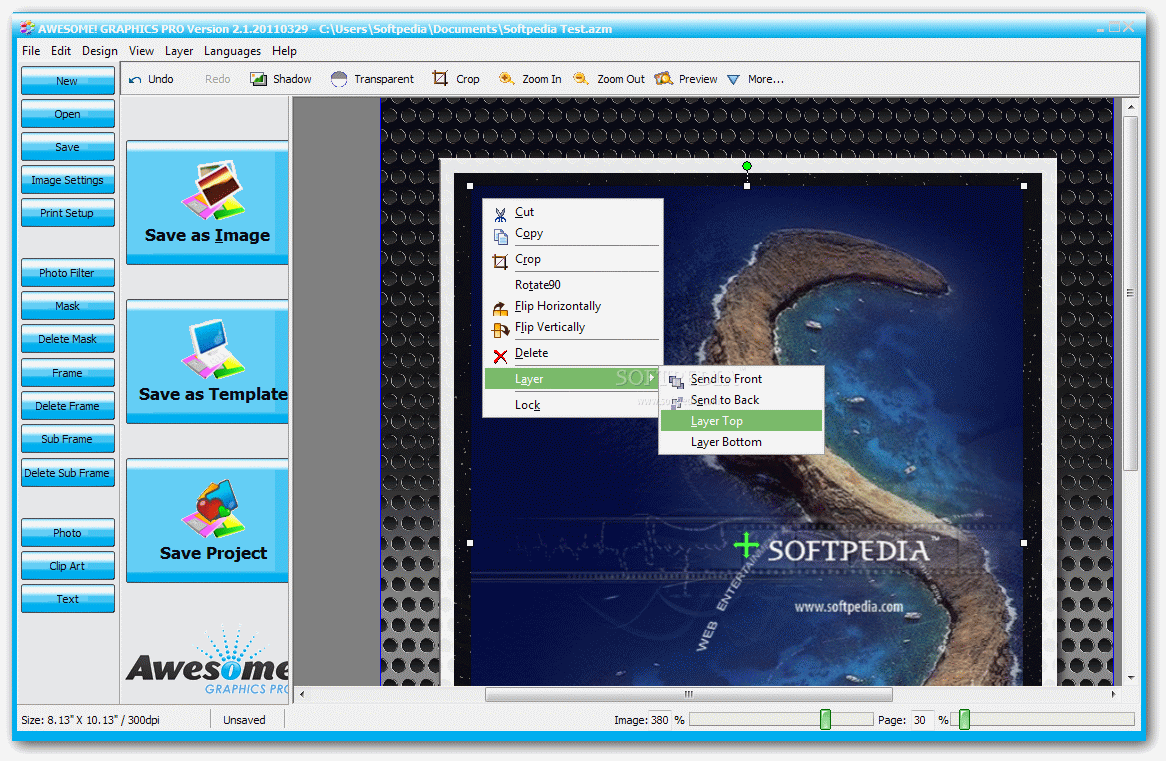
Task: Click the Sub Frame button
Action: coord(68,439)
